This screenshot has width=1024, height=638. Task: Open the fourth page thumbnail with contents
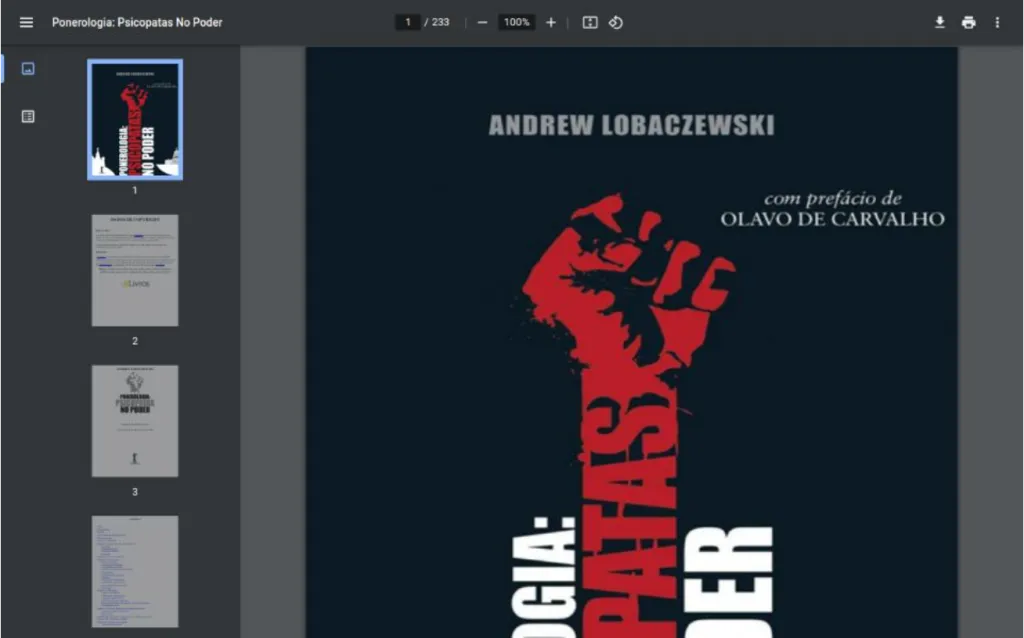pos(135,571)
